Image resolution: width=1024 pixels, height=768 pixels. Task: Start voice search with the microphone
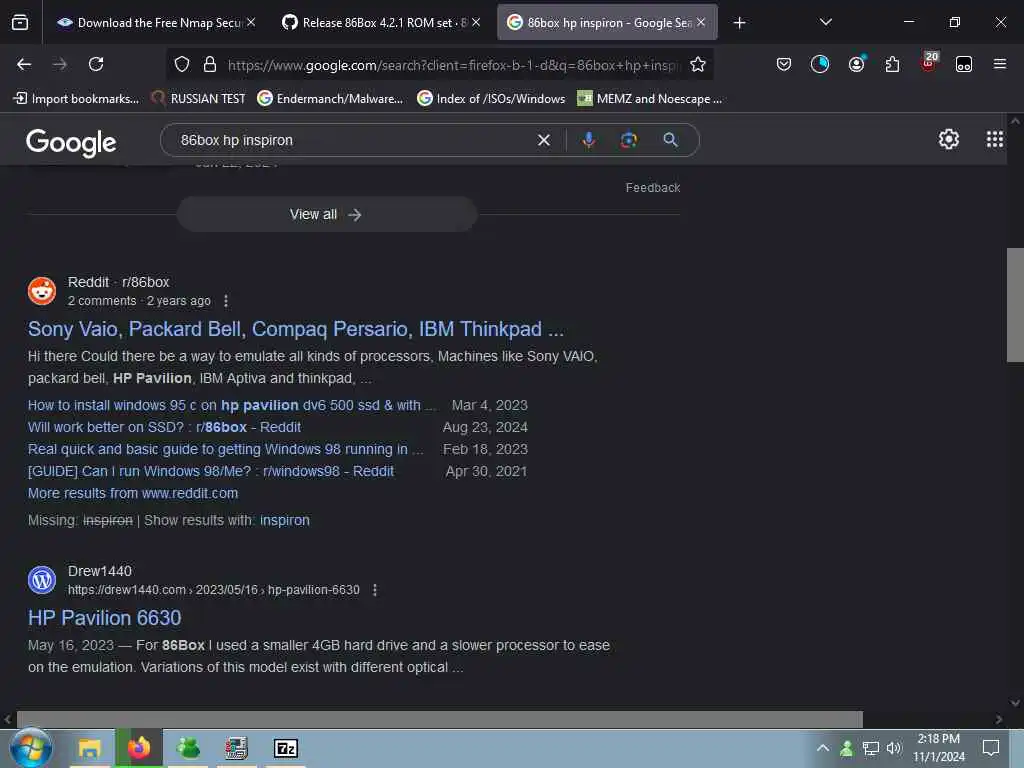point(588,140)
